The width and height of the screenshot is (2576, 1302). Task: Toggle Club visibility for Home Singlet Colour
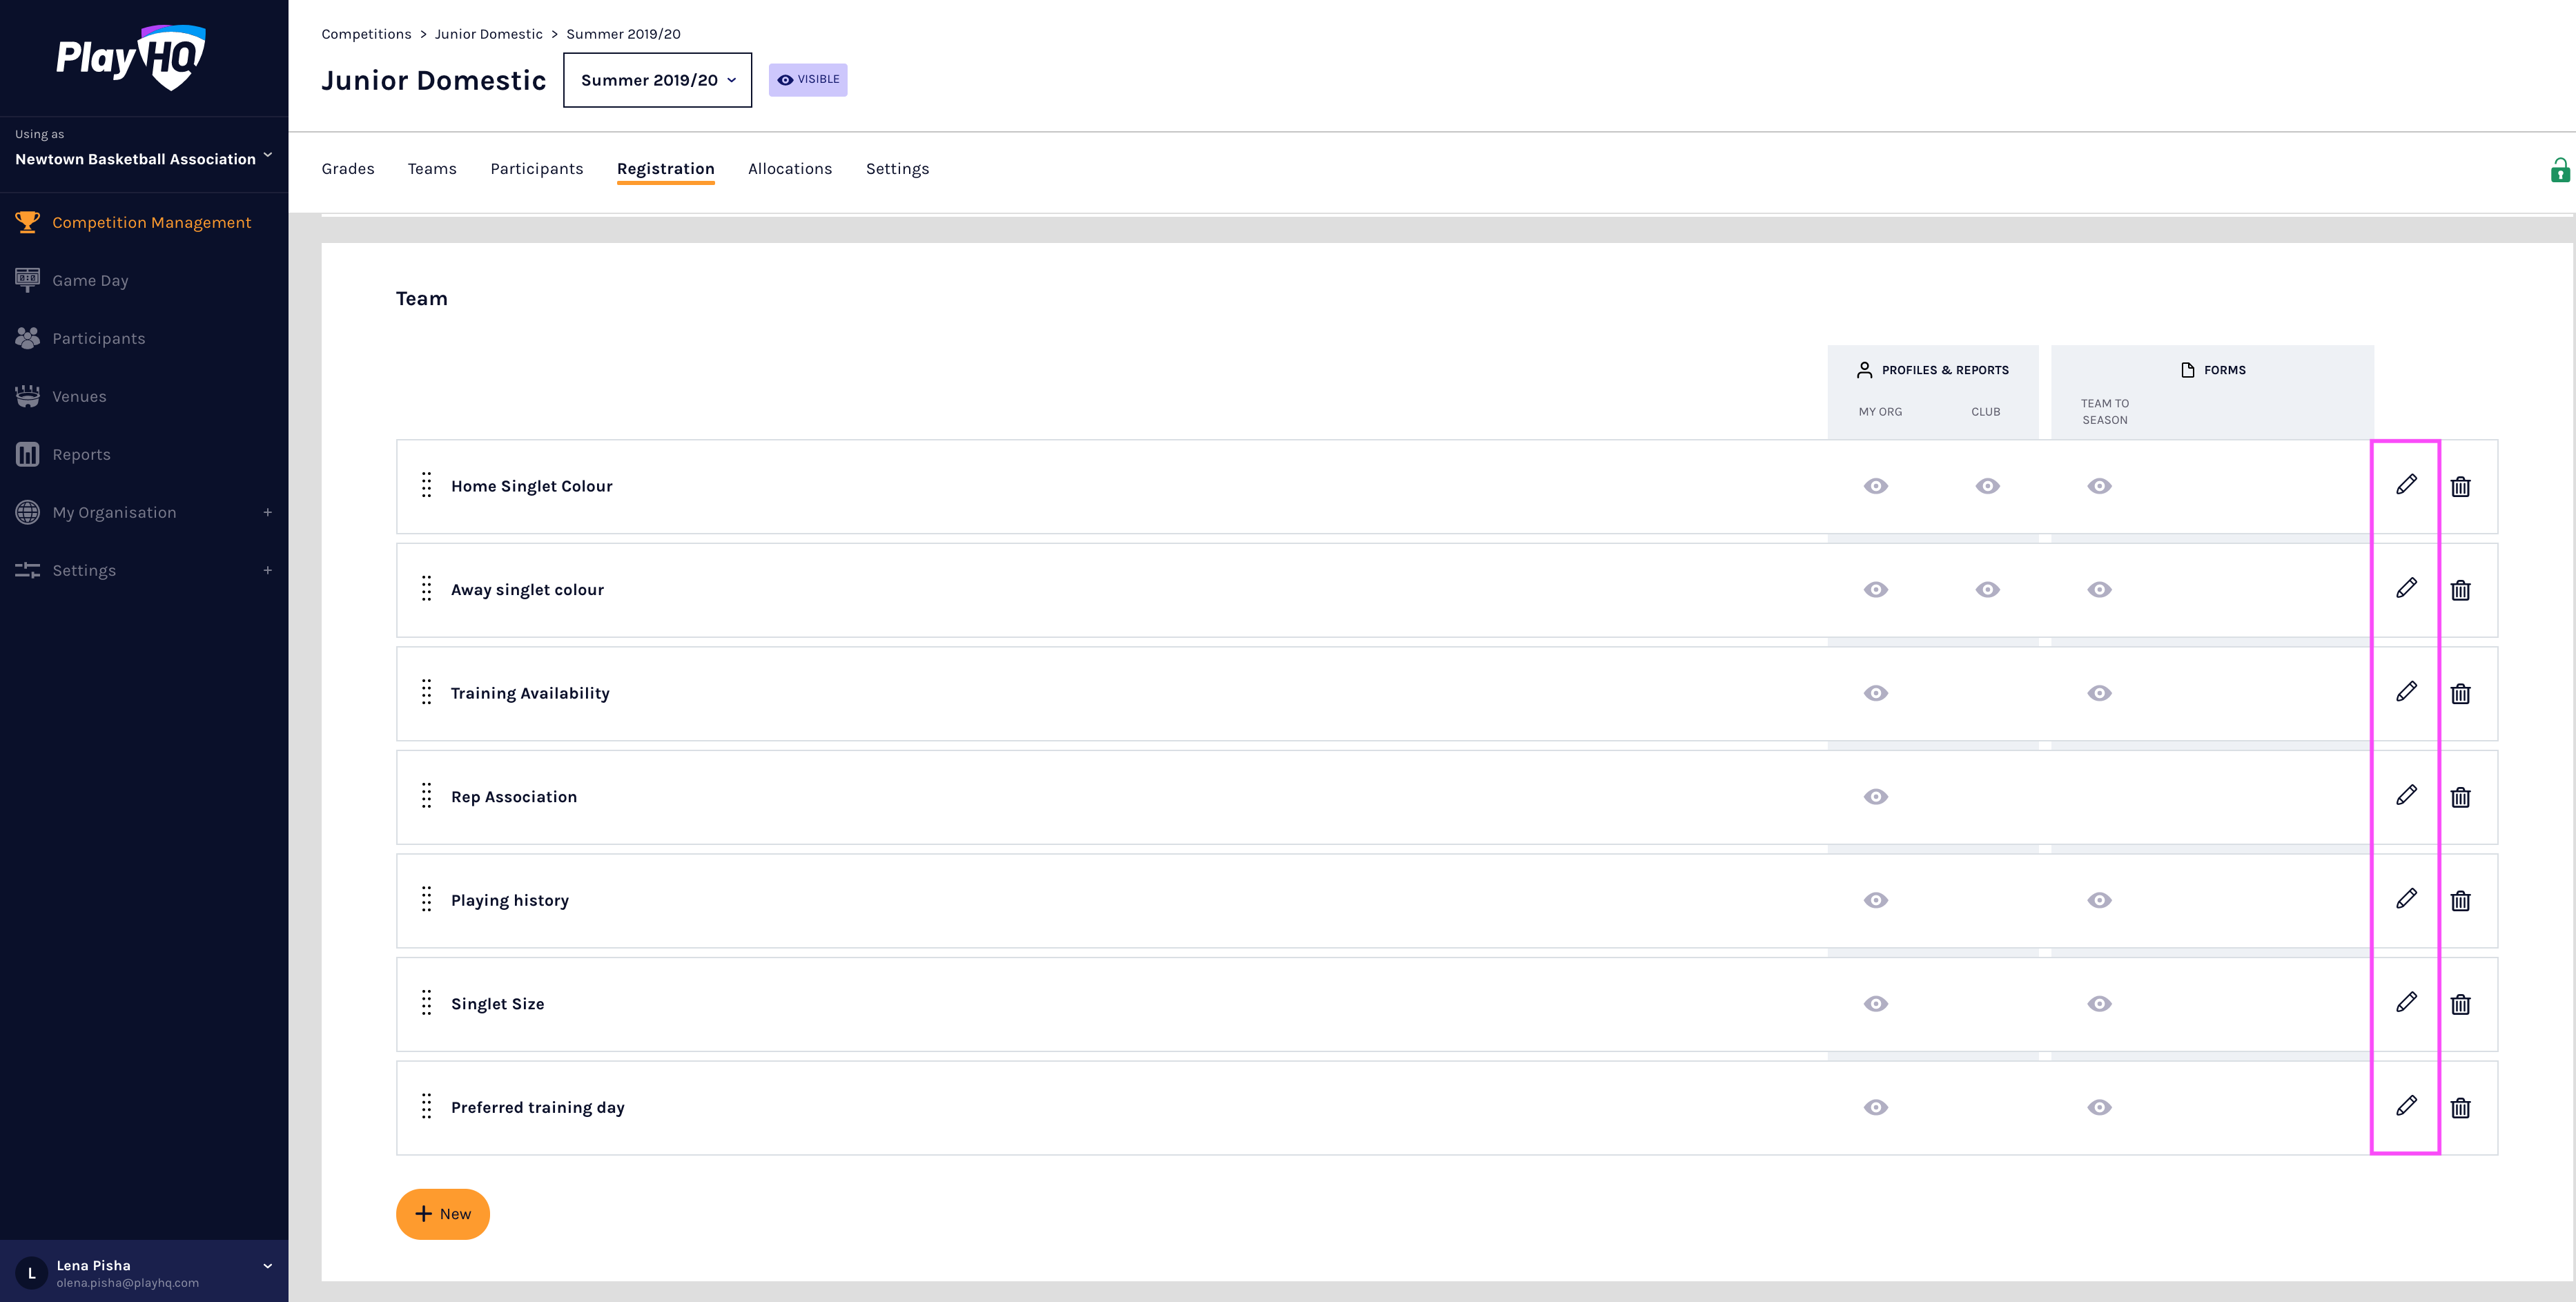1987,486
